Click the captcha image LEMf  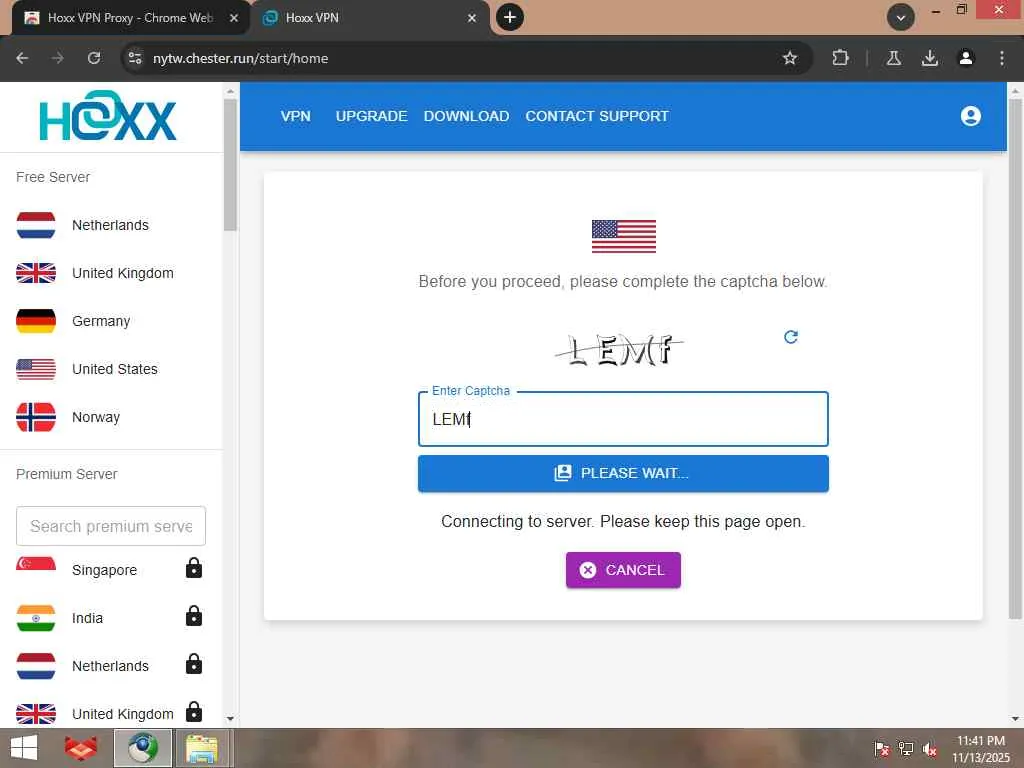click(x=618, y=350)
